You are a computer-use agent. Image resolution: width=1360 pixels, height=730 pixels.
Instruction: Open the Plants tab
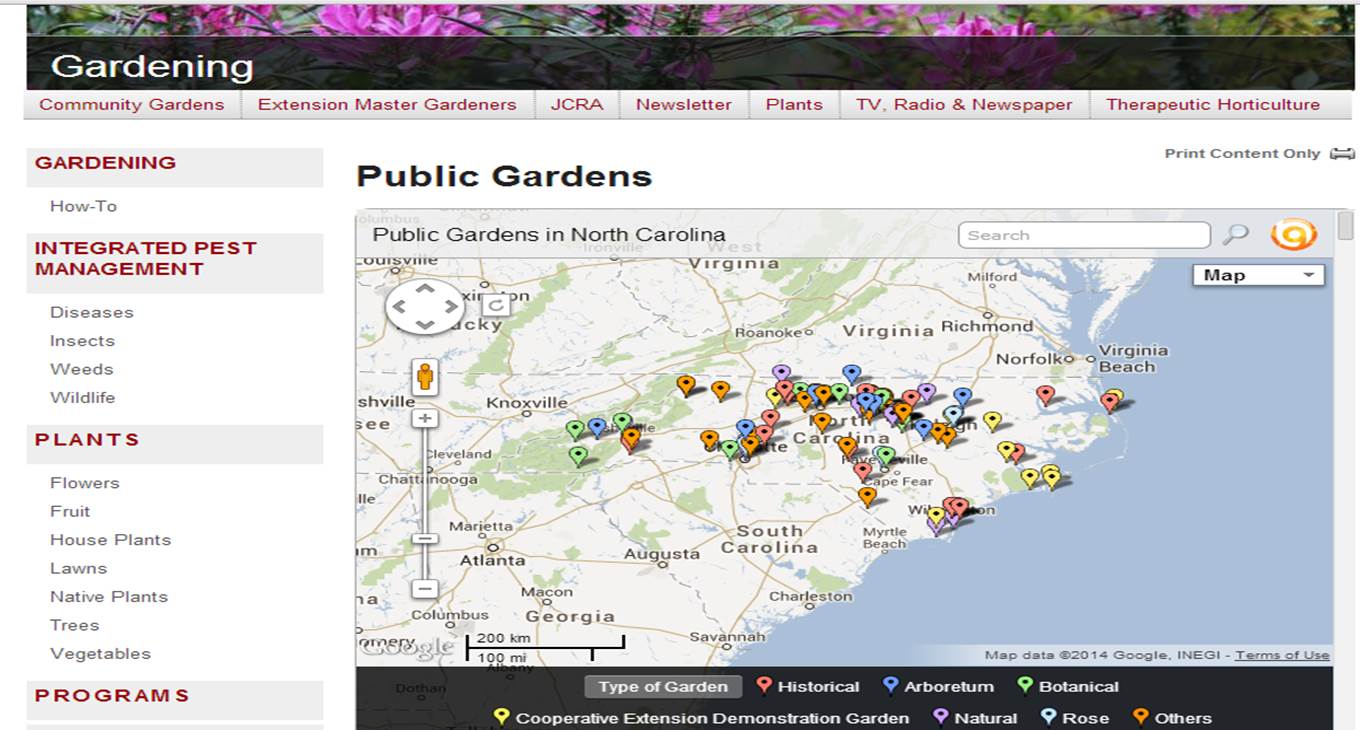[794, 104]
